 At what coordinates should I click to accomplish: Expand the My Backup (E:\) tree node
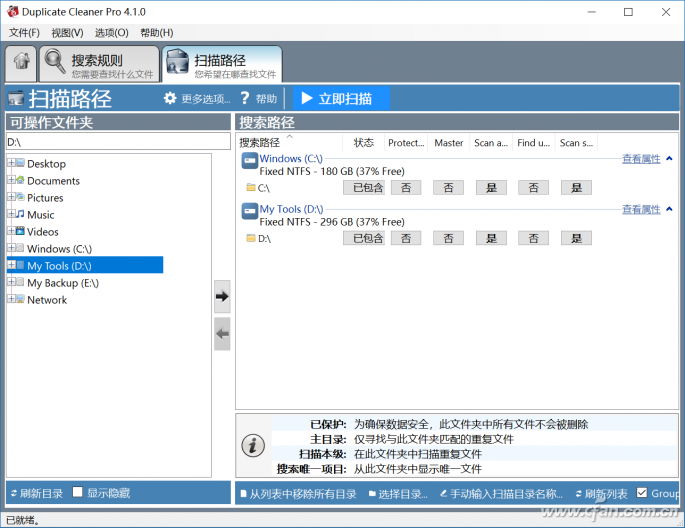[x=11, y=282]
